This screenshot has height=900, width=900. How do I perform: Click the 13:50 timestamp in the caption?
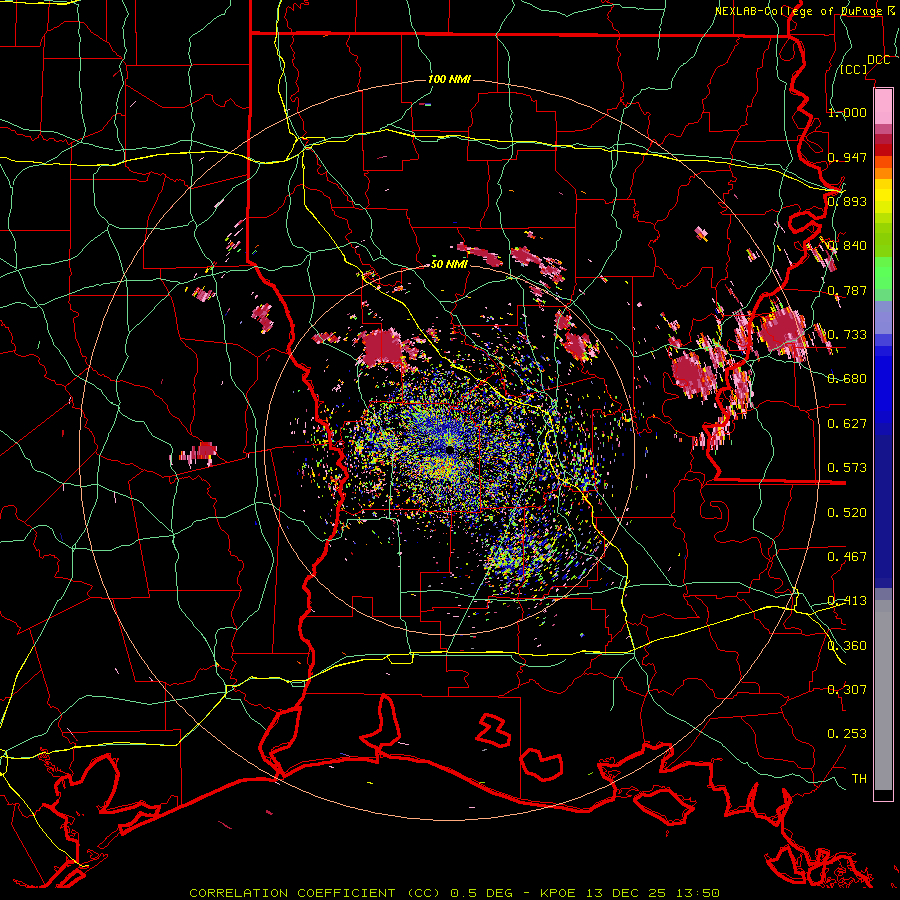(x=698, y=893)
